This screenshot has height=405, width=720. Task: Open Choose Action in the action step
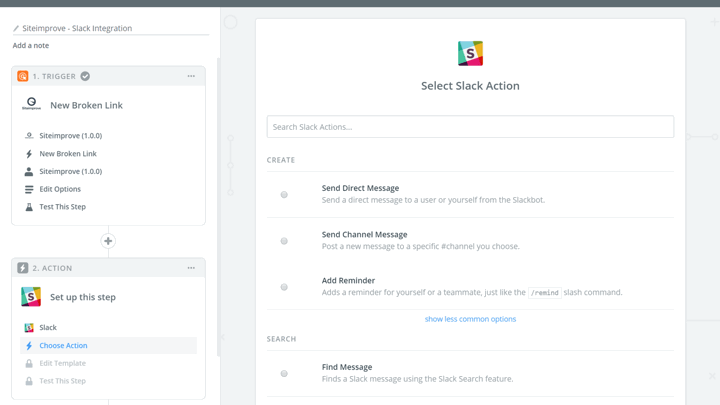(x=63, y=345)
